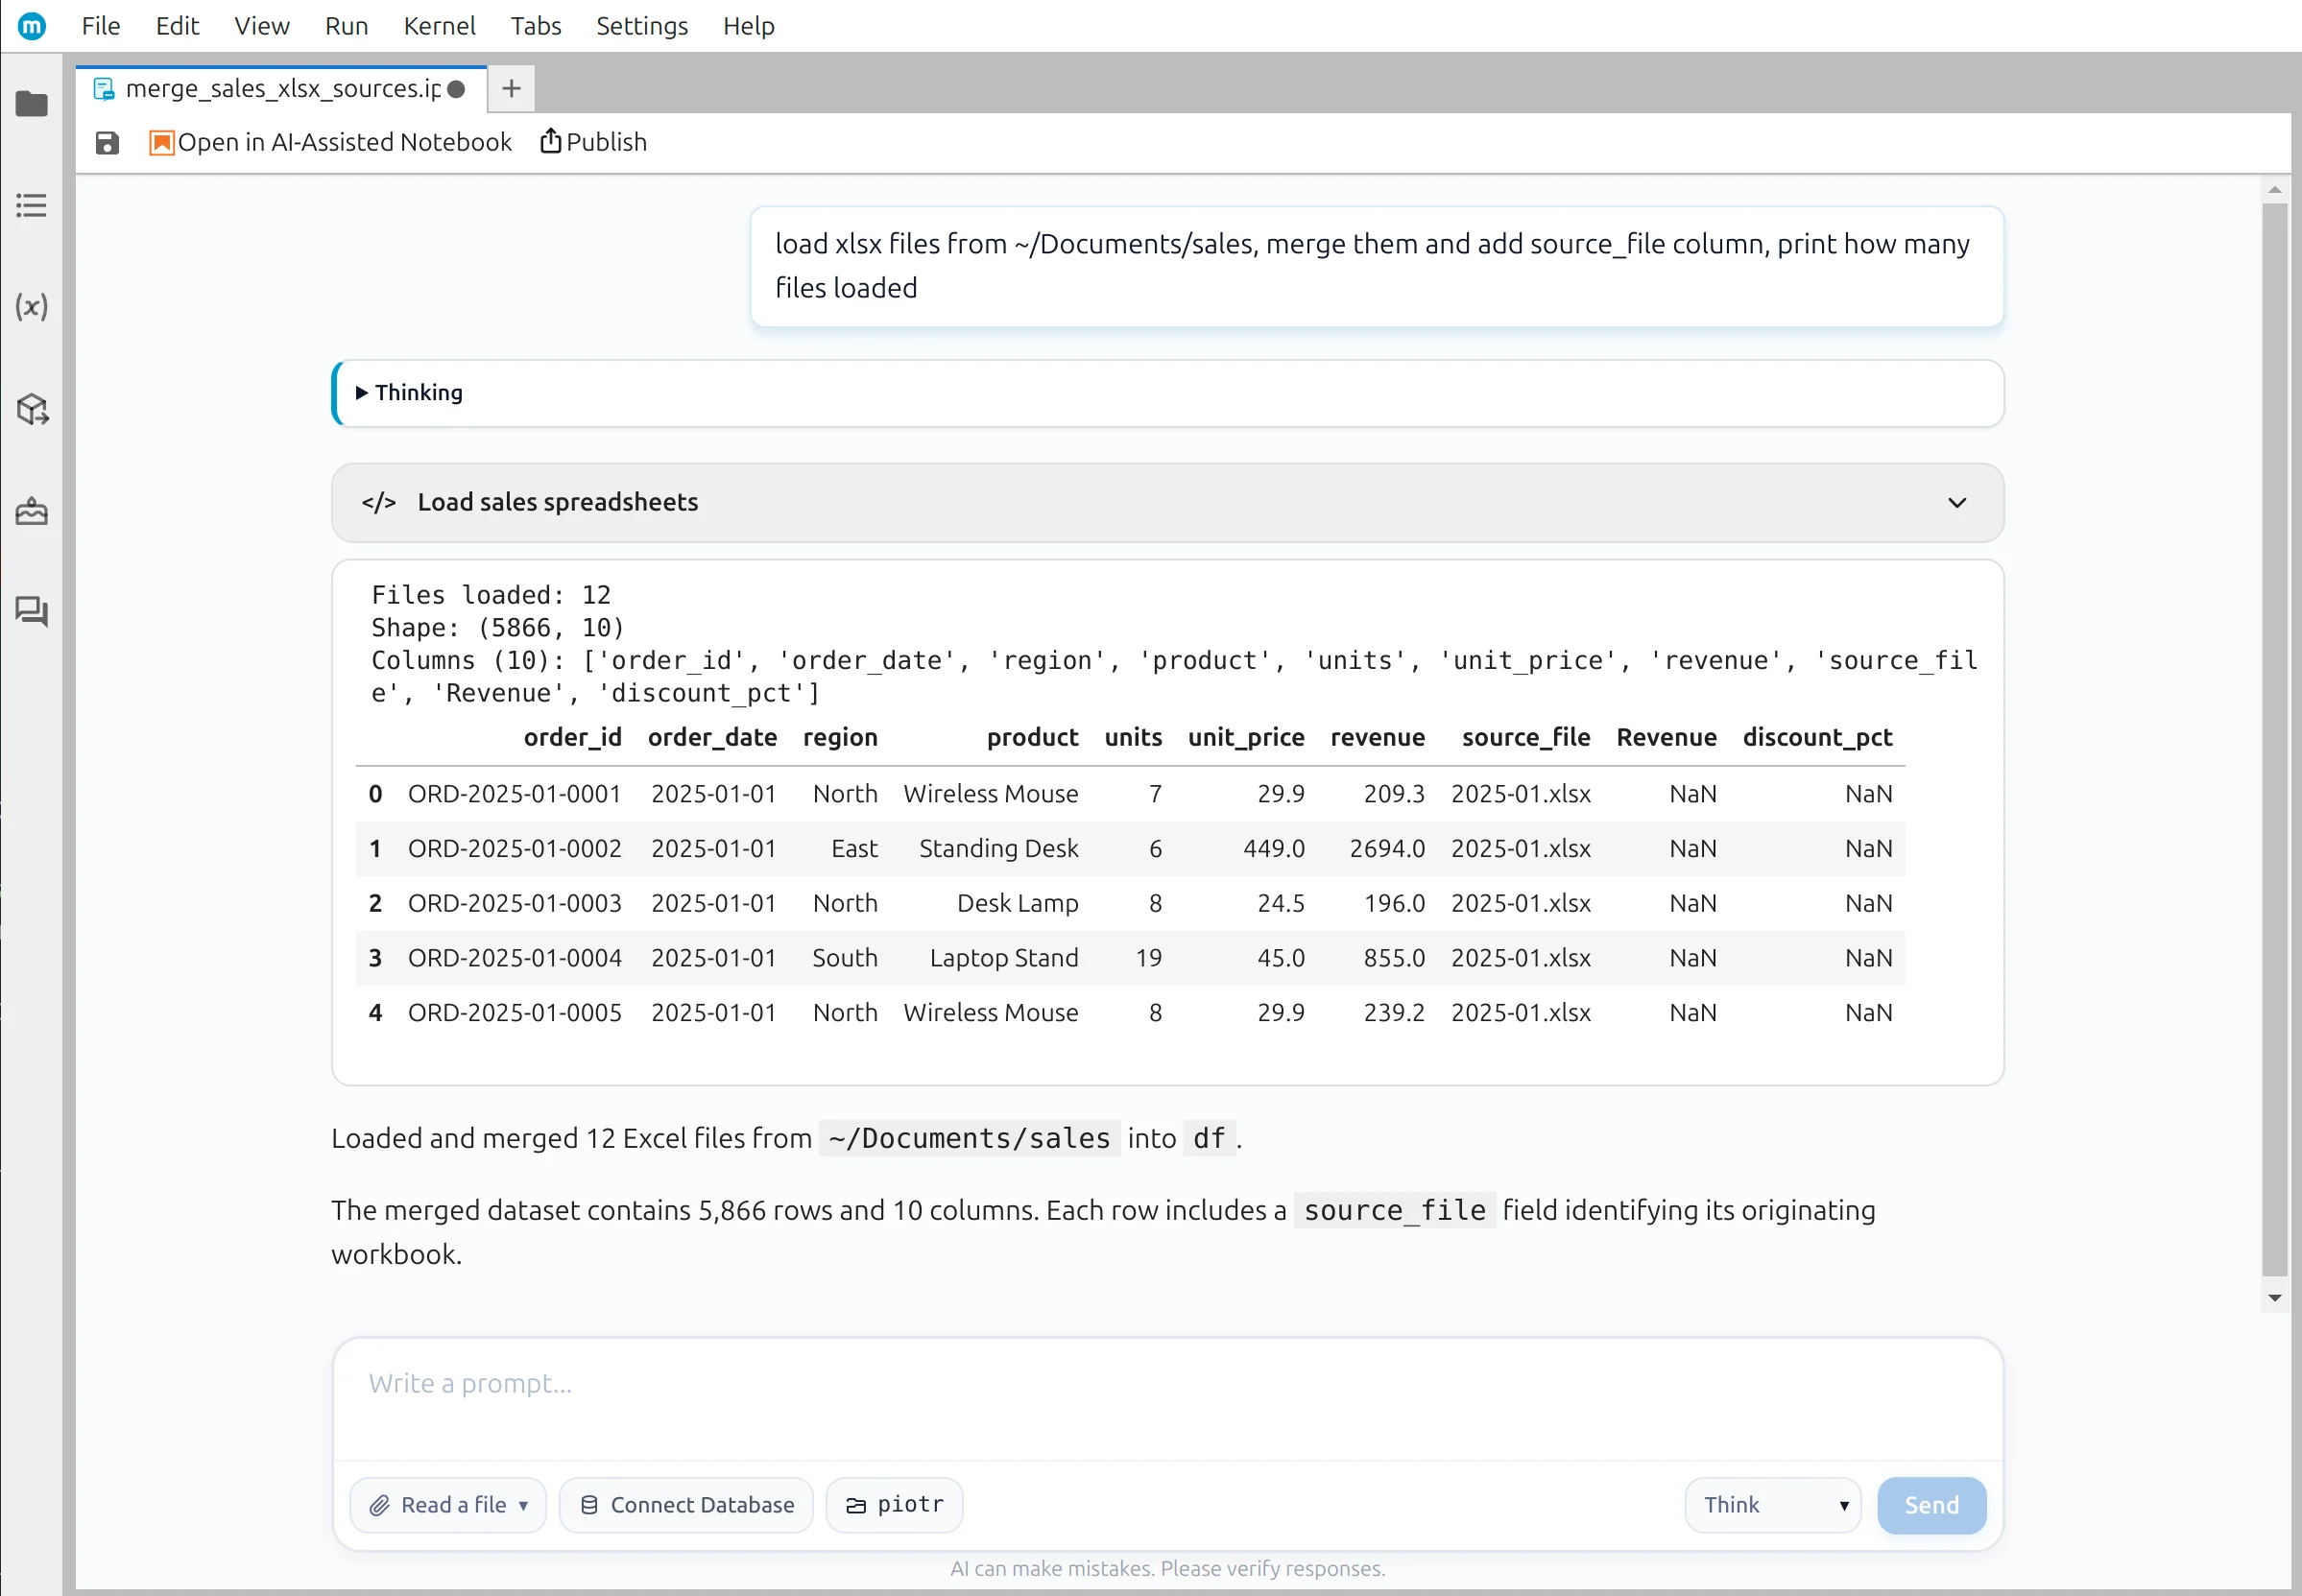Click the 2694.0 revenue value
Screen dimensions: 2302x1596
(x=1386, y=849)
